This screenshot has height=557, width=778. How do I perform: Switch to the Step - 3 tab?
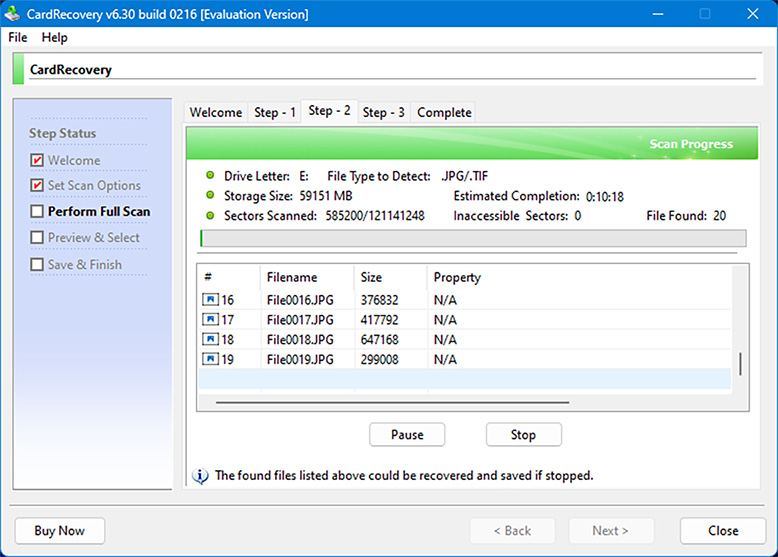point(384,113)
